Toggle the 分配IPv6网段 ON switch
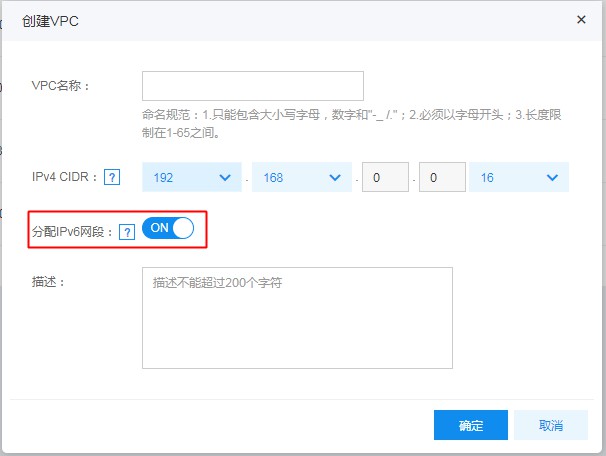 168,228
